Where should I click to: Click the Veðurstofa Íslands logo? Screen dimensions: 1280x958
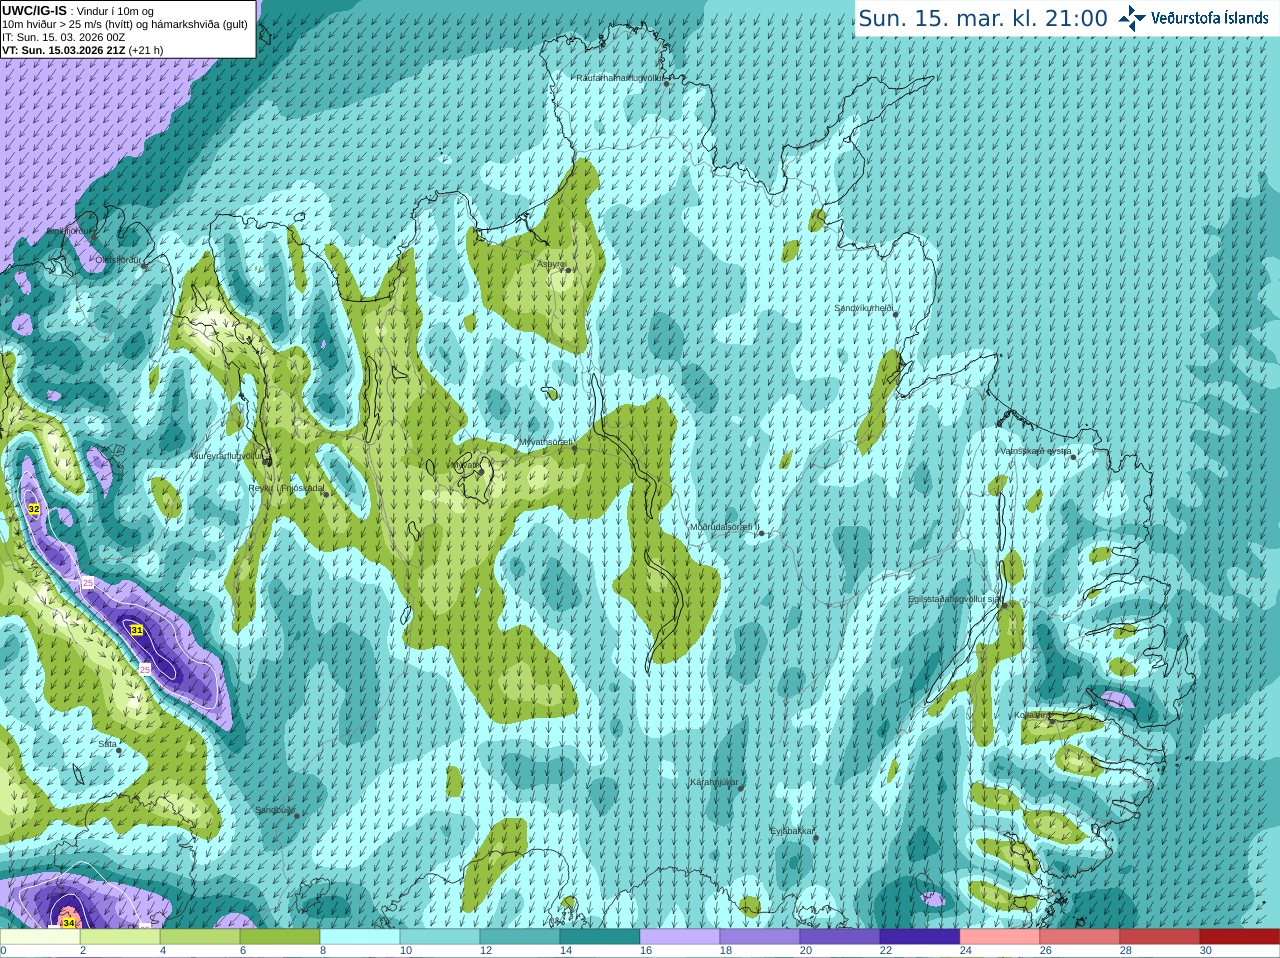coord(1195,18)
